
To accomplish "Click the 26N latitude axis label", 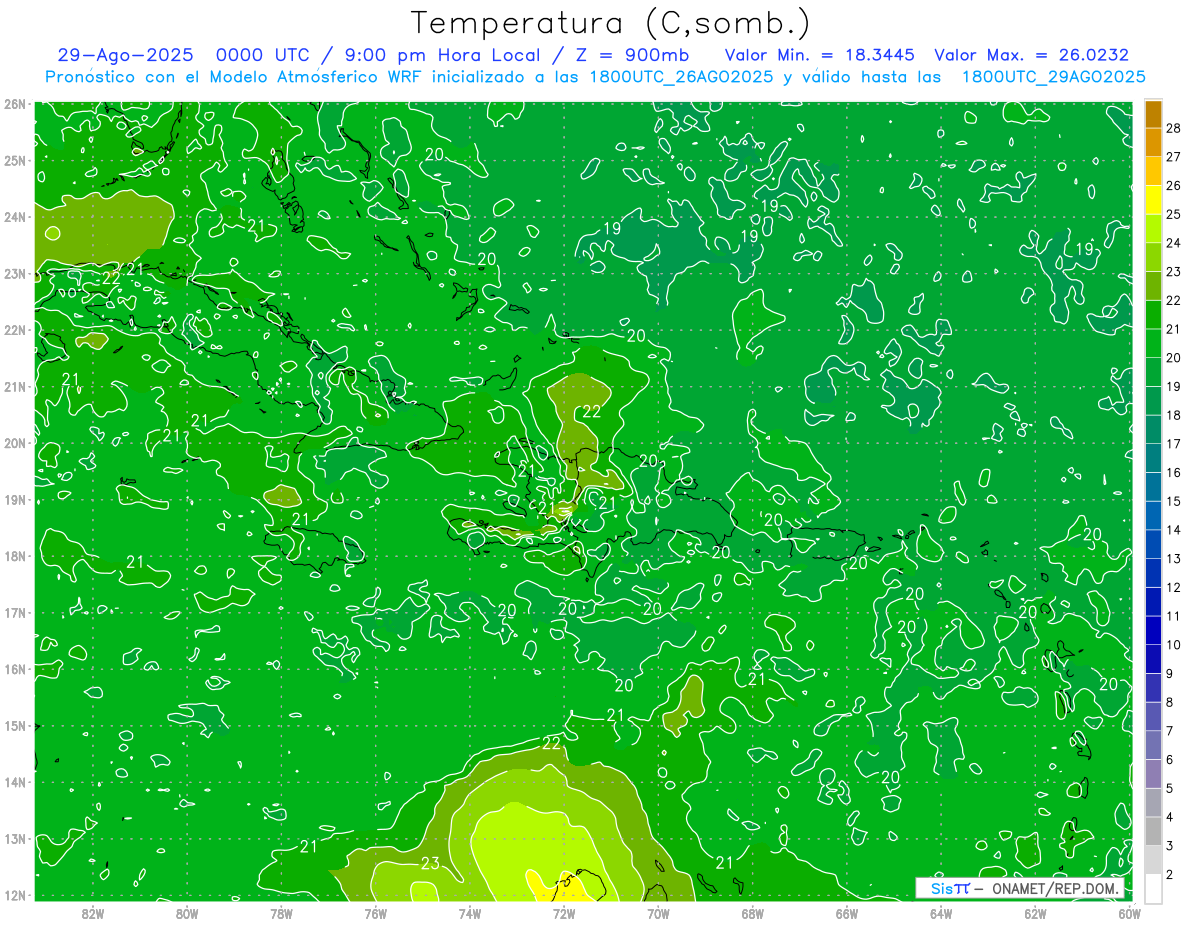I will coord(15,103).
